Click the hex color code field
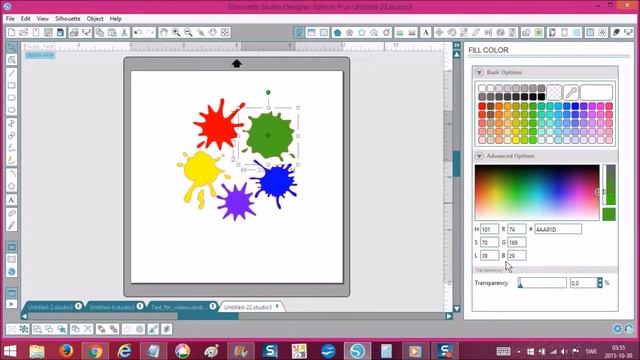 tap(558, 229)
